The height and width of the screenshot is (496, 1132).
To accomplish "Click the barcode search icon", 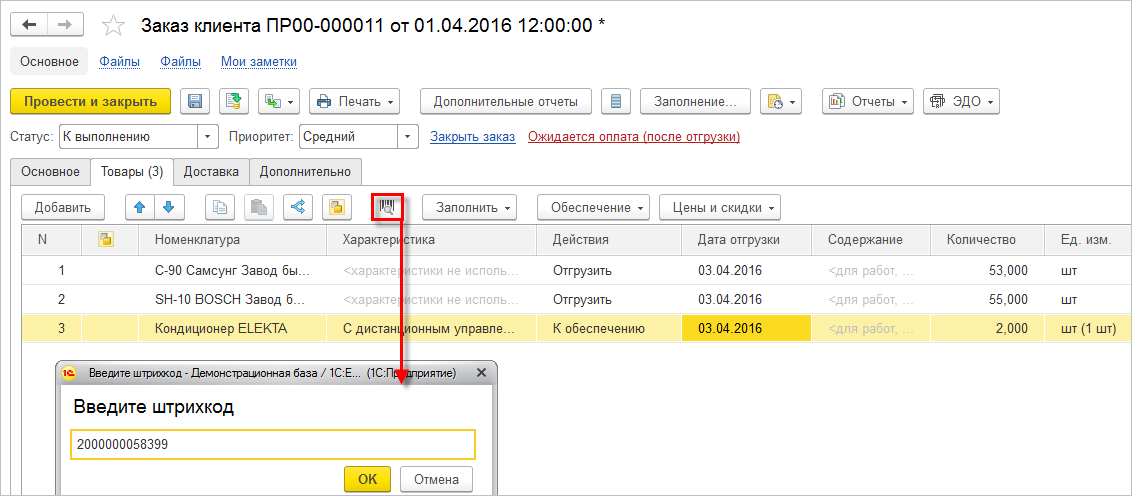I will (386, 207).
